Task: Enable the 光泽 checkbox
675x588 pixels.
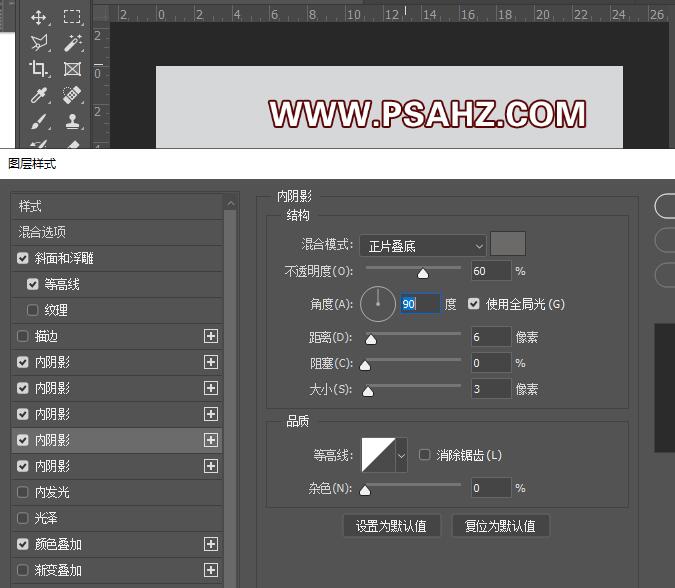Action: point(22,518)
